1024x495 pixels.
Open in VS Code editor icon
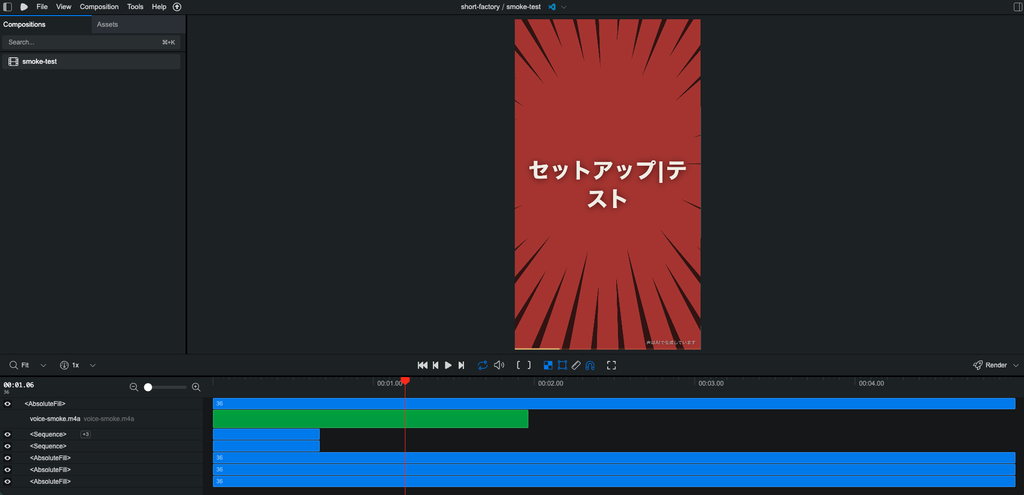552,7
